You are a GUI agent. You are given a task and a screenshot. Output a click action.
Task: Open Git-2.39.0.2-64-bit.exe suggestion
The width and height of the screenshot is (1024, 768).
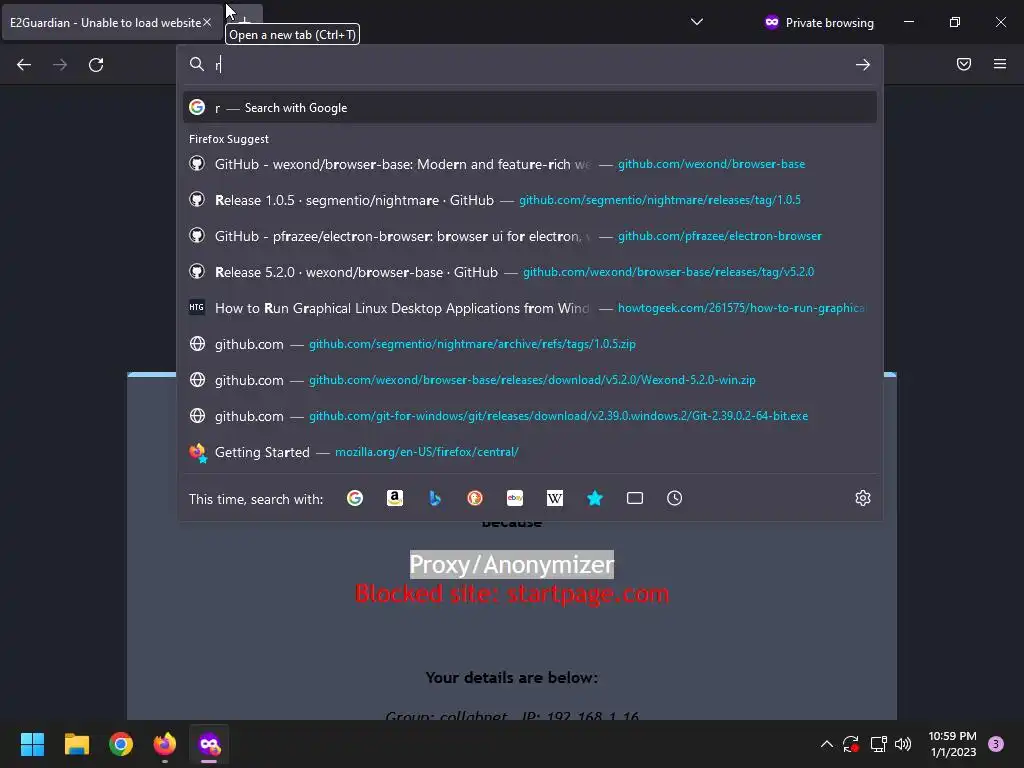pos(530,415)
